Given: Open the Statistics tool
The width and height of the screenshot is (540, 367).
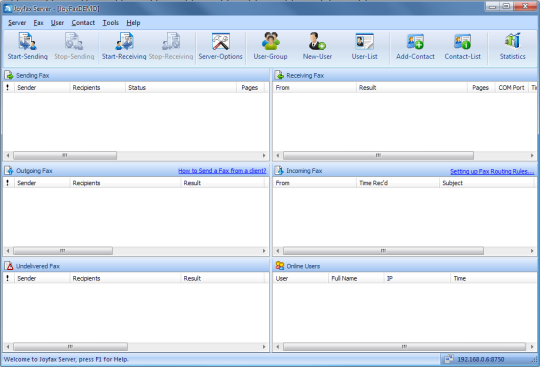Looking at the screenshot, I should (x=512, y=46).
